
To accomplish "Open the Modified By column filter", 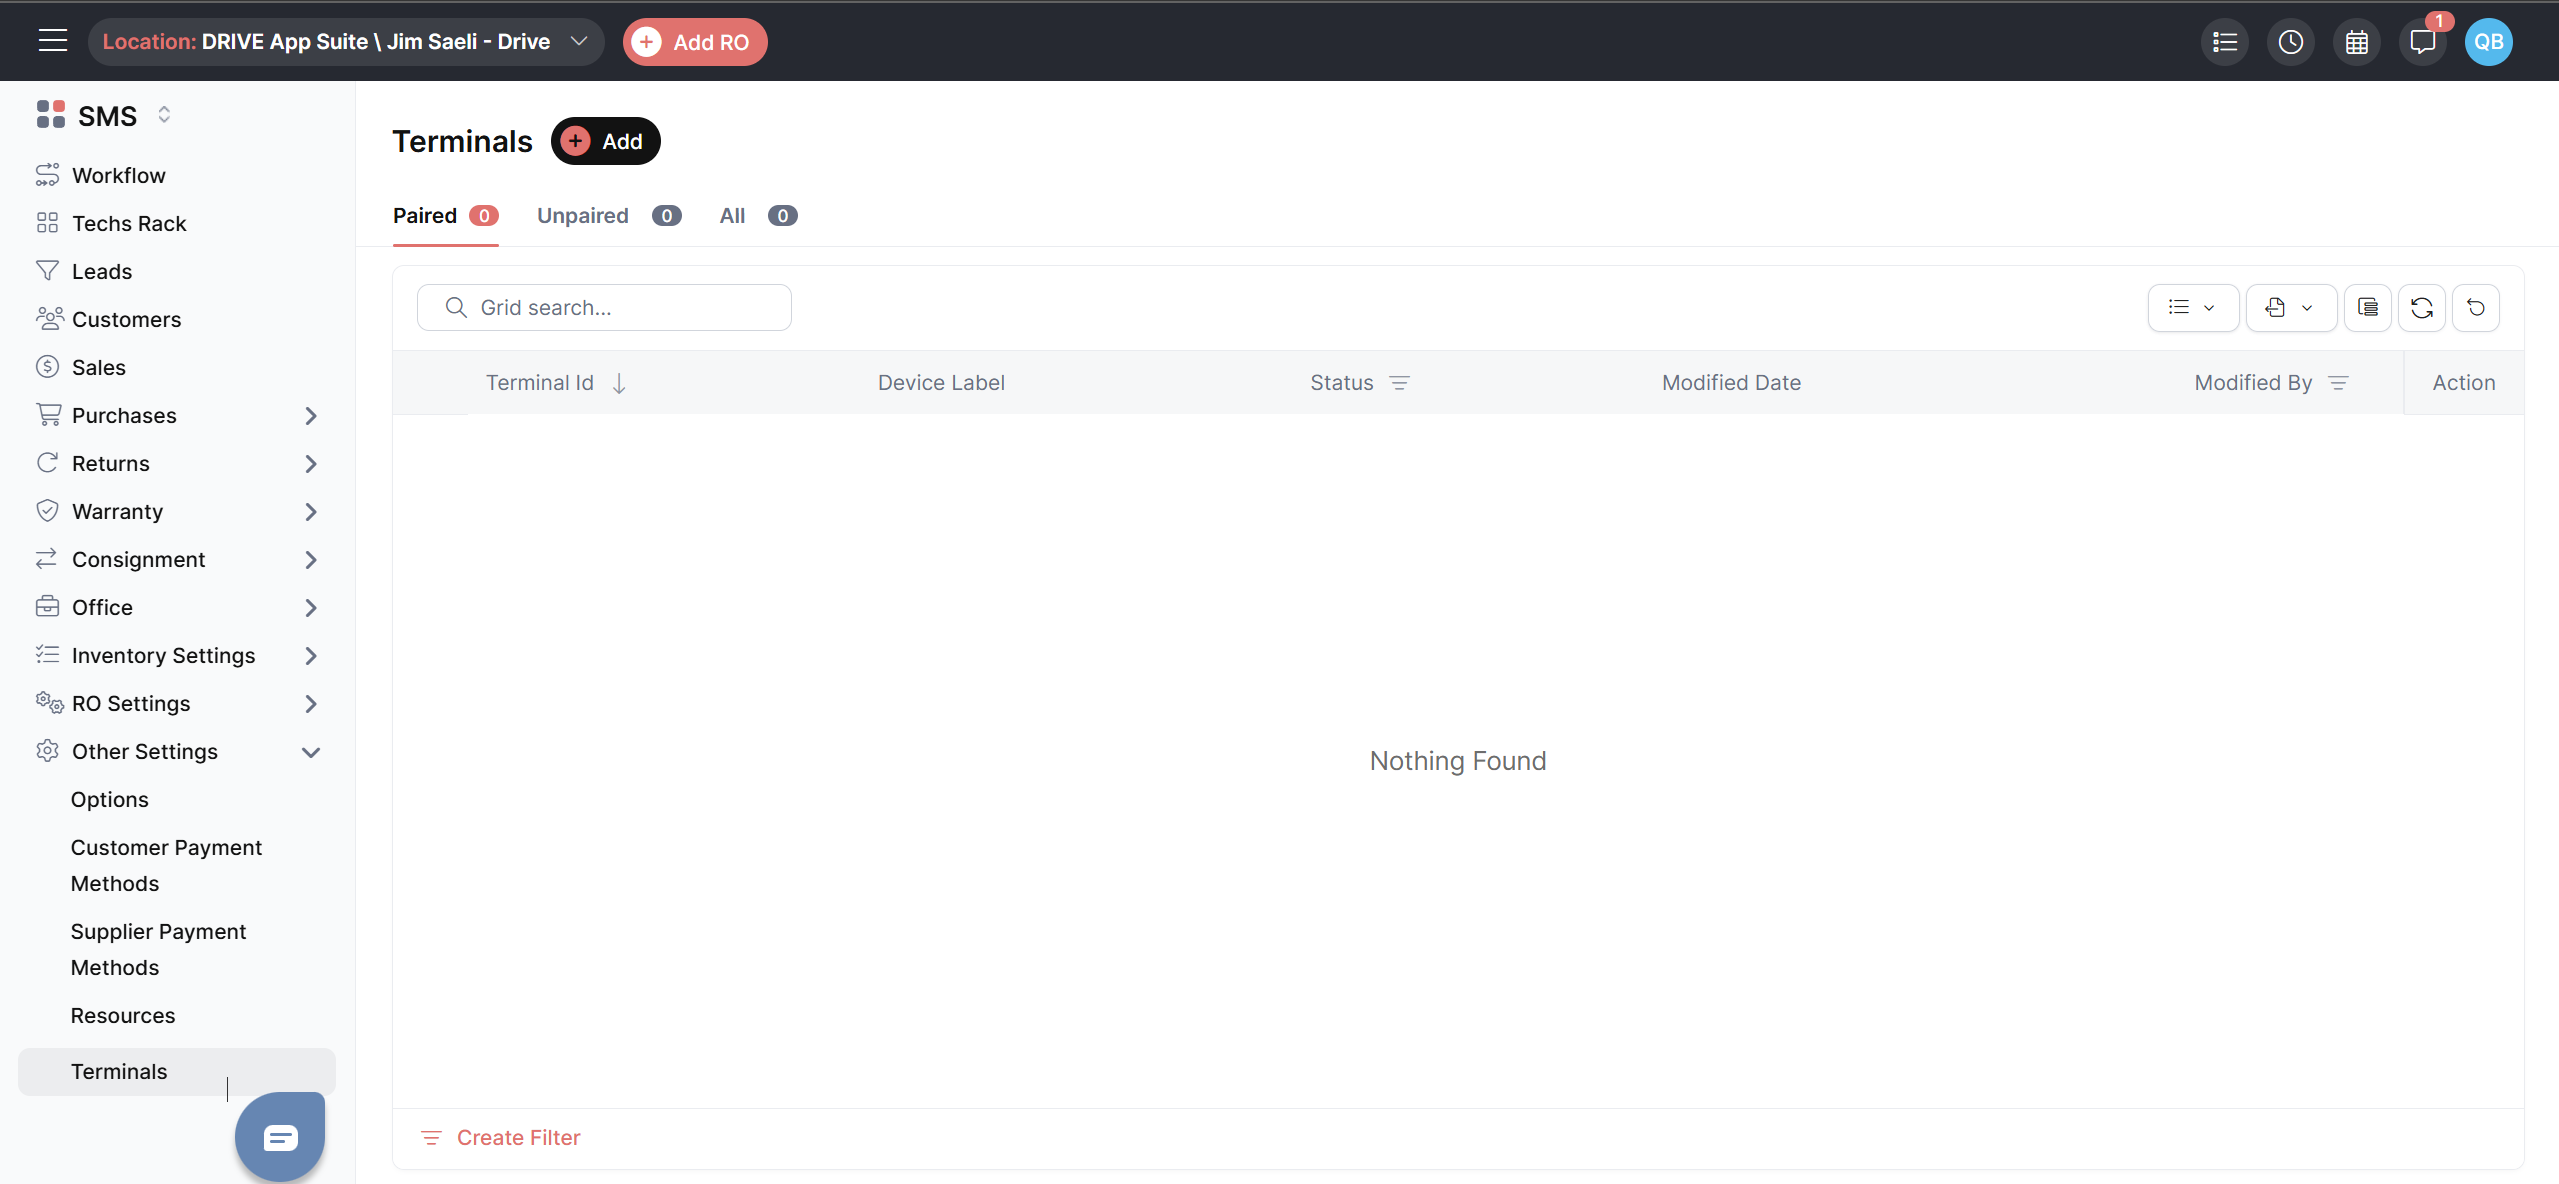I will pos(2338,383).
